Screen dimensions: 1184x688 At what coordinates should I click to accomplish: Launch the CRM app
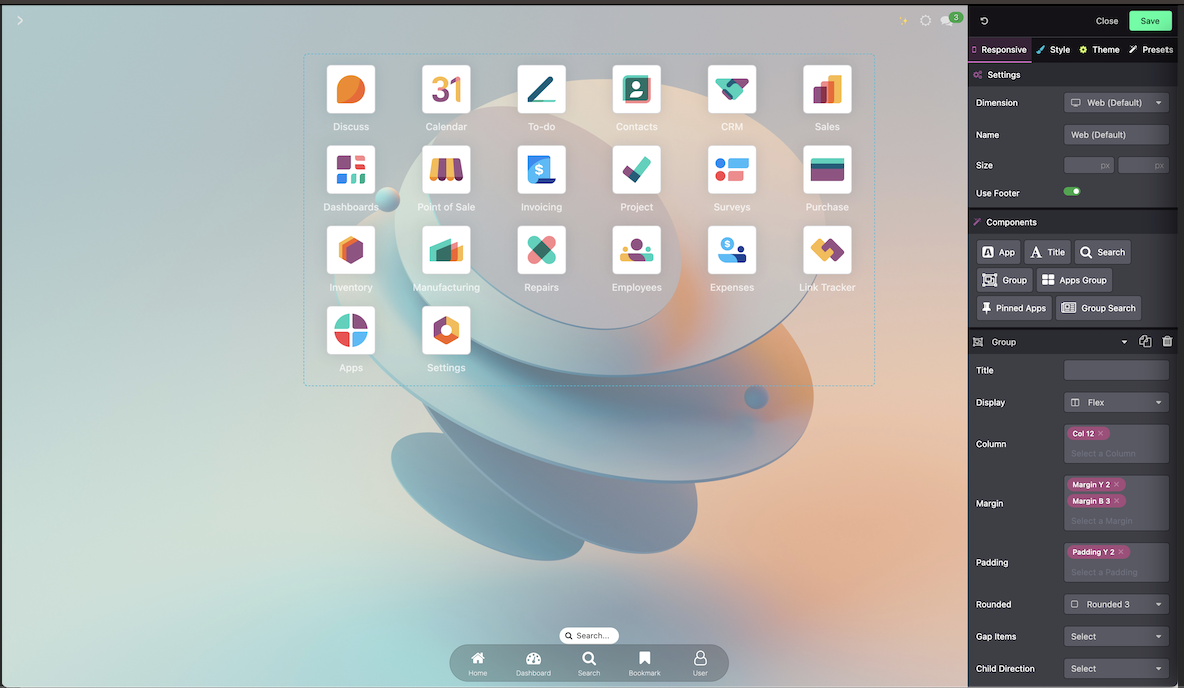point(731,89)
